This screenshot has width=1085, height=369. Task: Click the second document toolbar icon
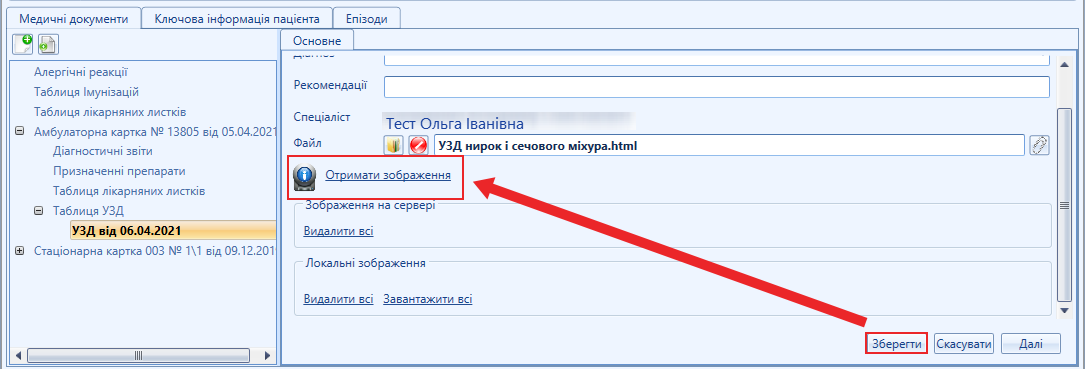tap(48, 44)
